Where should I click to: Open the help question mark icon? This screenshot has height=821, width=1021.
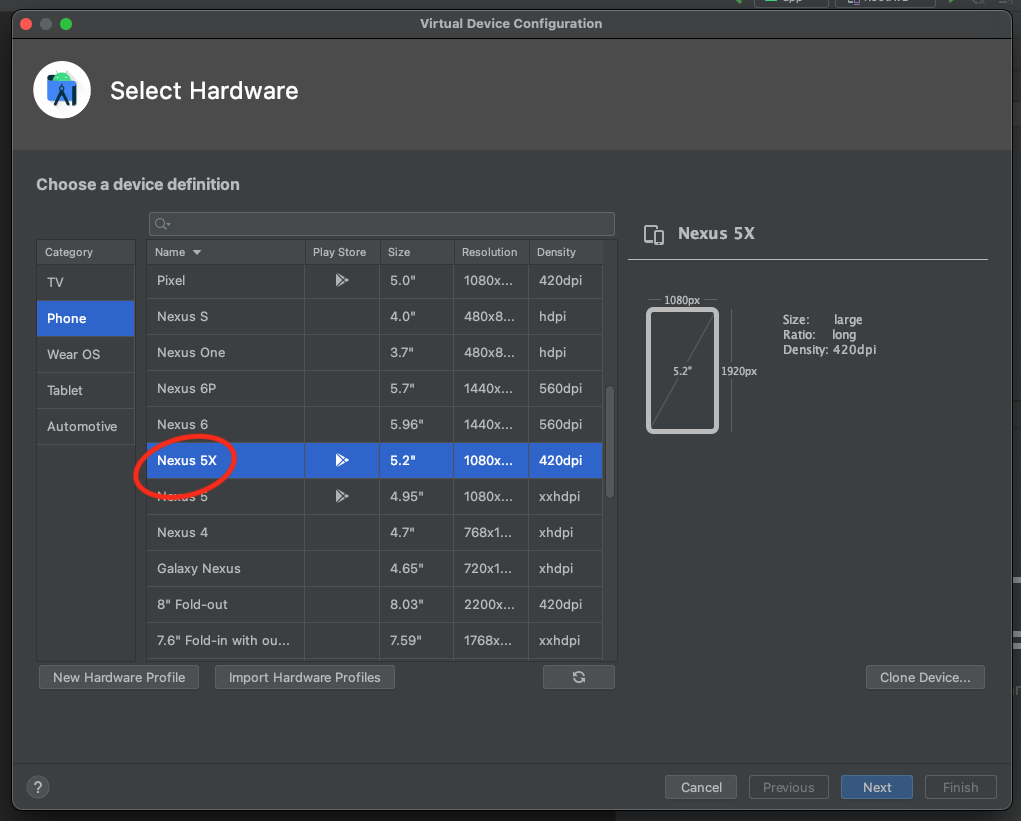(x=38, y=787)
